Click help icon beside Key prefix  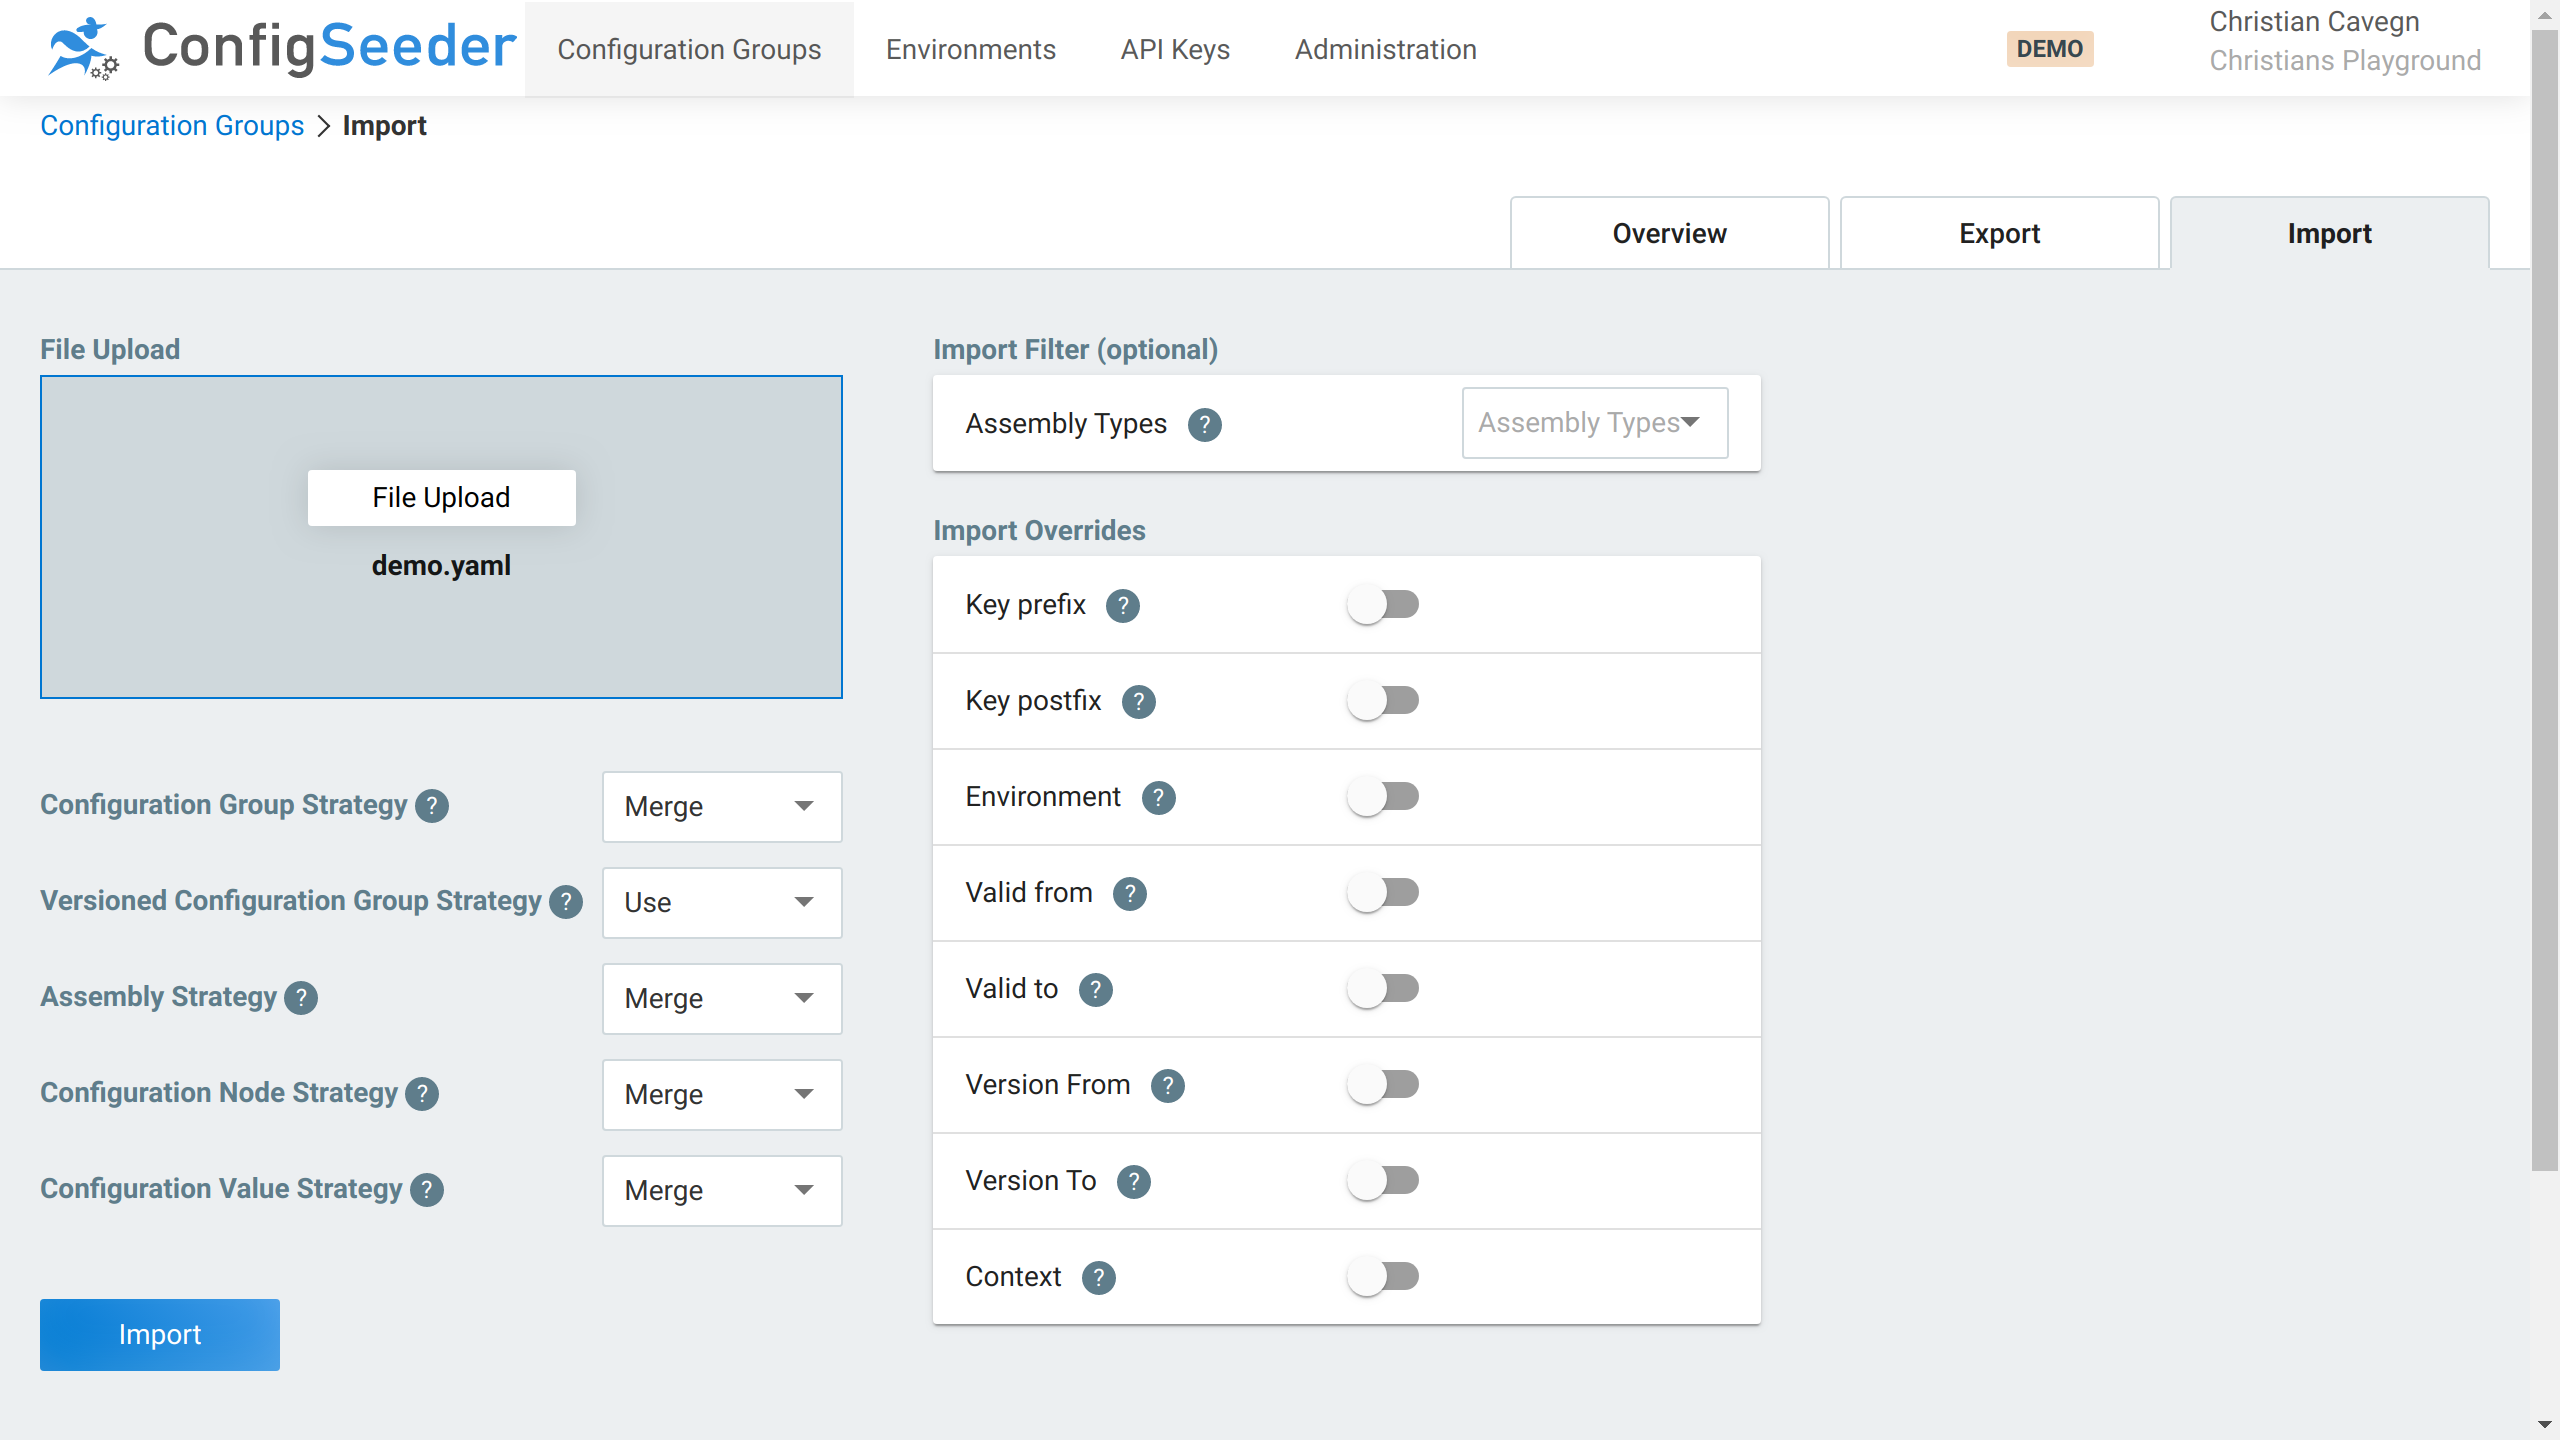click(1122, 606)
